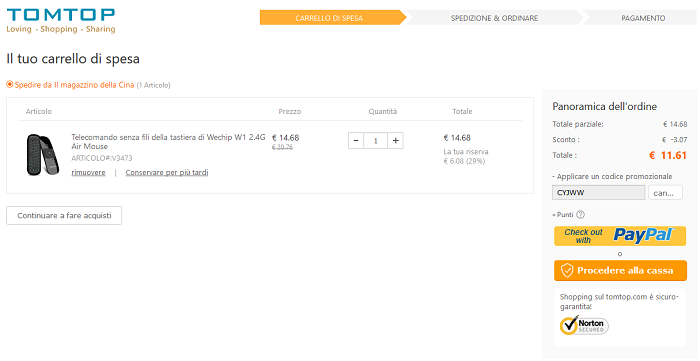Screen dimensions: 700x361
Task: Select the Spedizione & Ordinare step
Action: coord(494,18)
